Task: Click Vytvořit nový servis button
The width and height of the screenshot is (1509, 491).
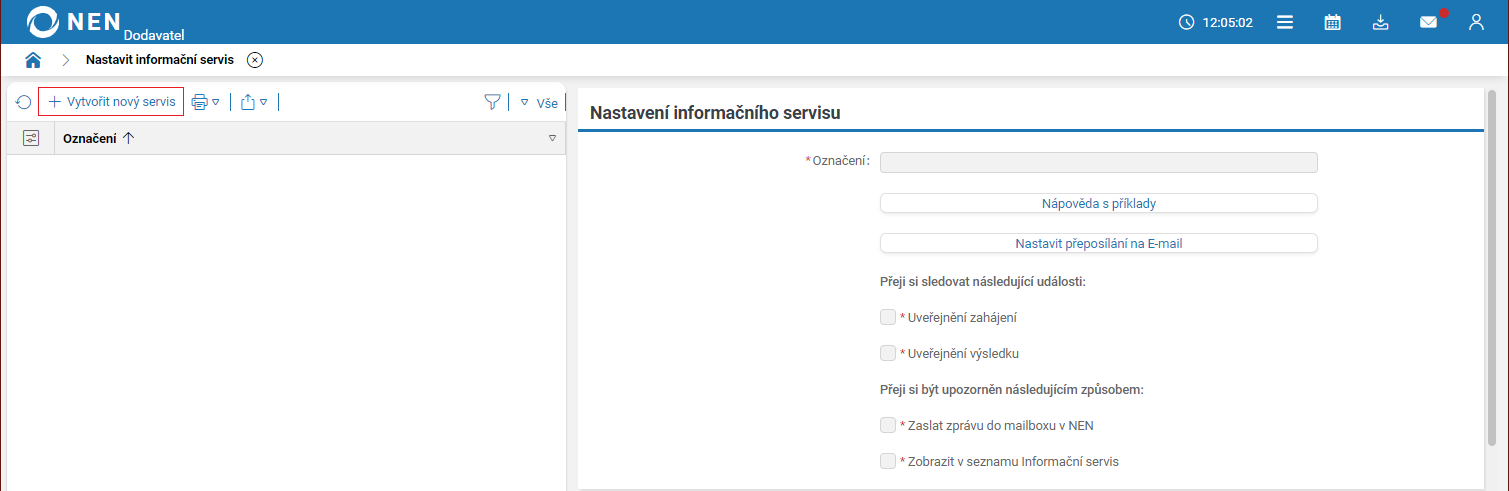Action: pyautogui.click(x=111, y=102)
